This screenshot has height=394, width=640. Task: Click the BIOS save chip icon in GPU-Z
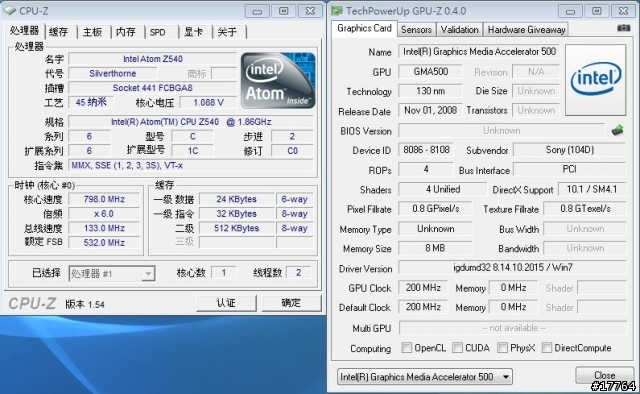pyautogui.click(x=617, y=130)
